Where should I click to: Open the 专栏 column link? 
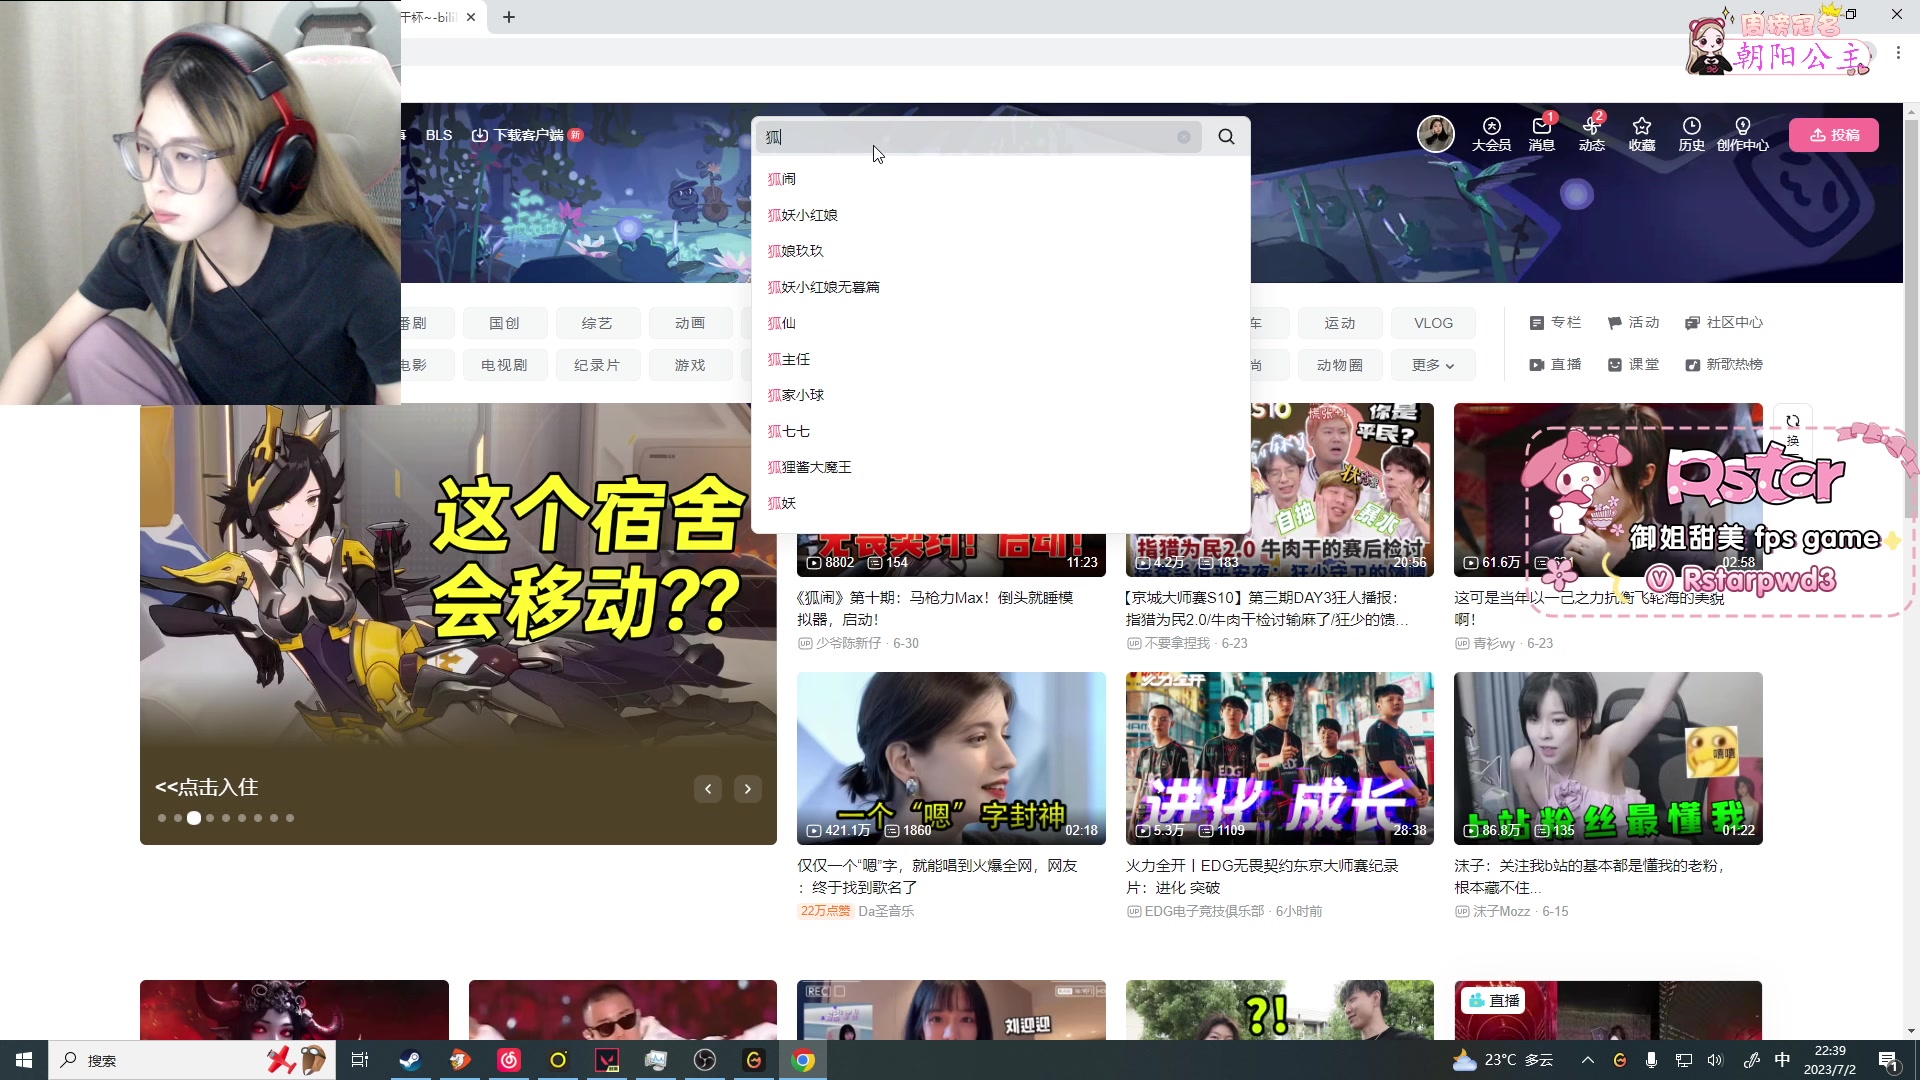click(1555, 323)
